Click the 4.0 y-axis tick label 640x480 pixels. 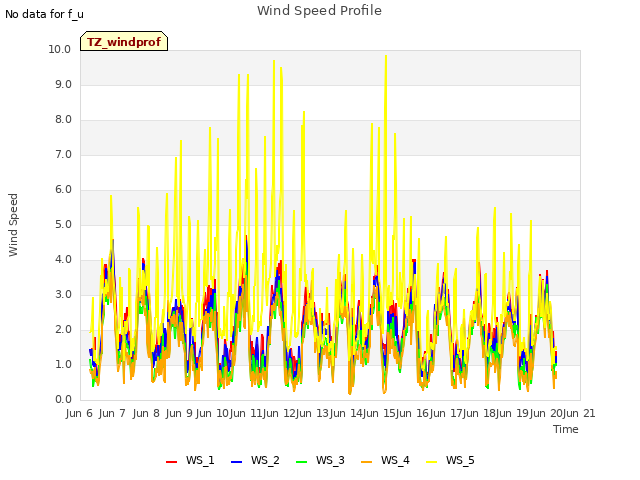pos(63,260)
